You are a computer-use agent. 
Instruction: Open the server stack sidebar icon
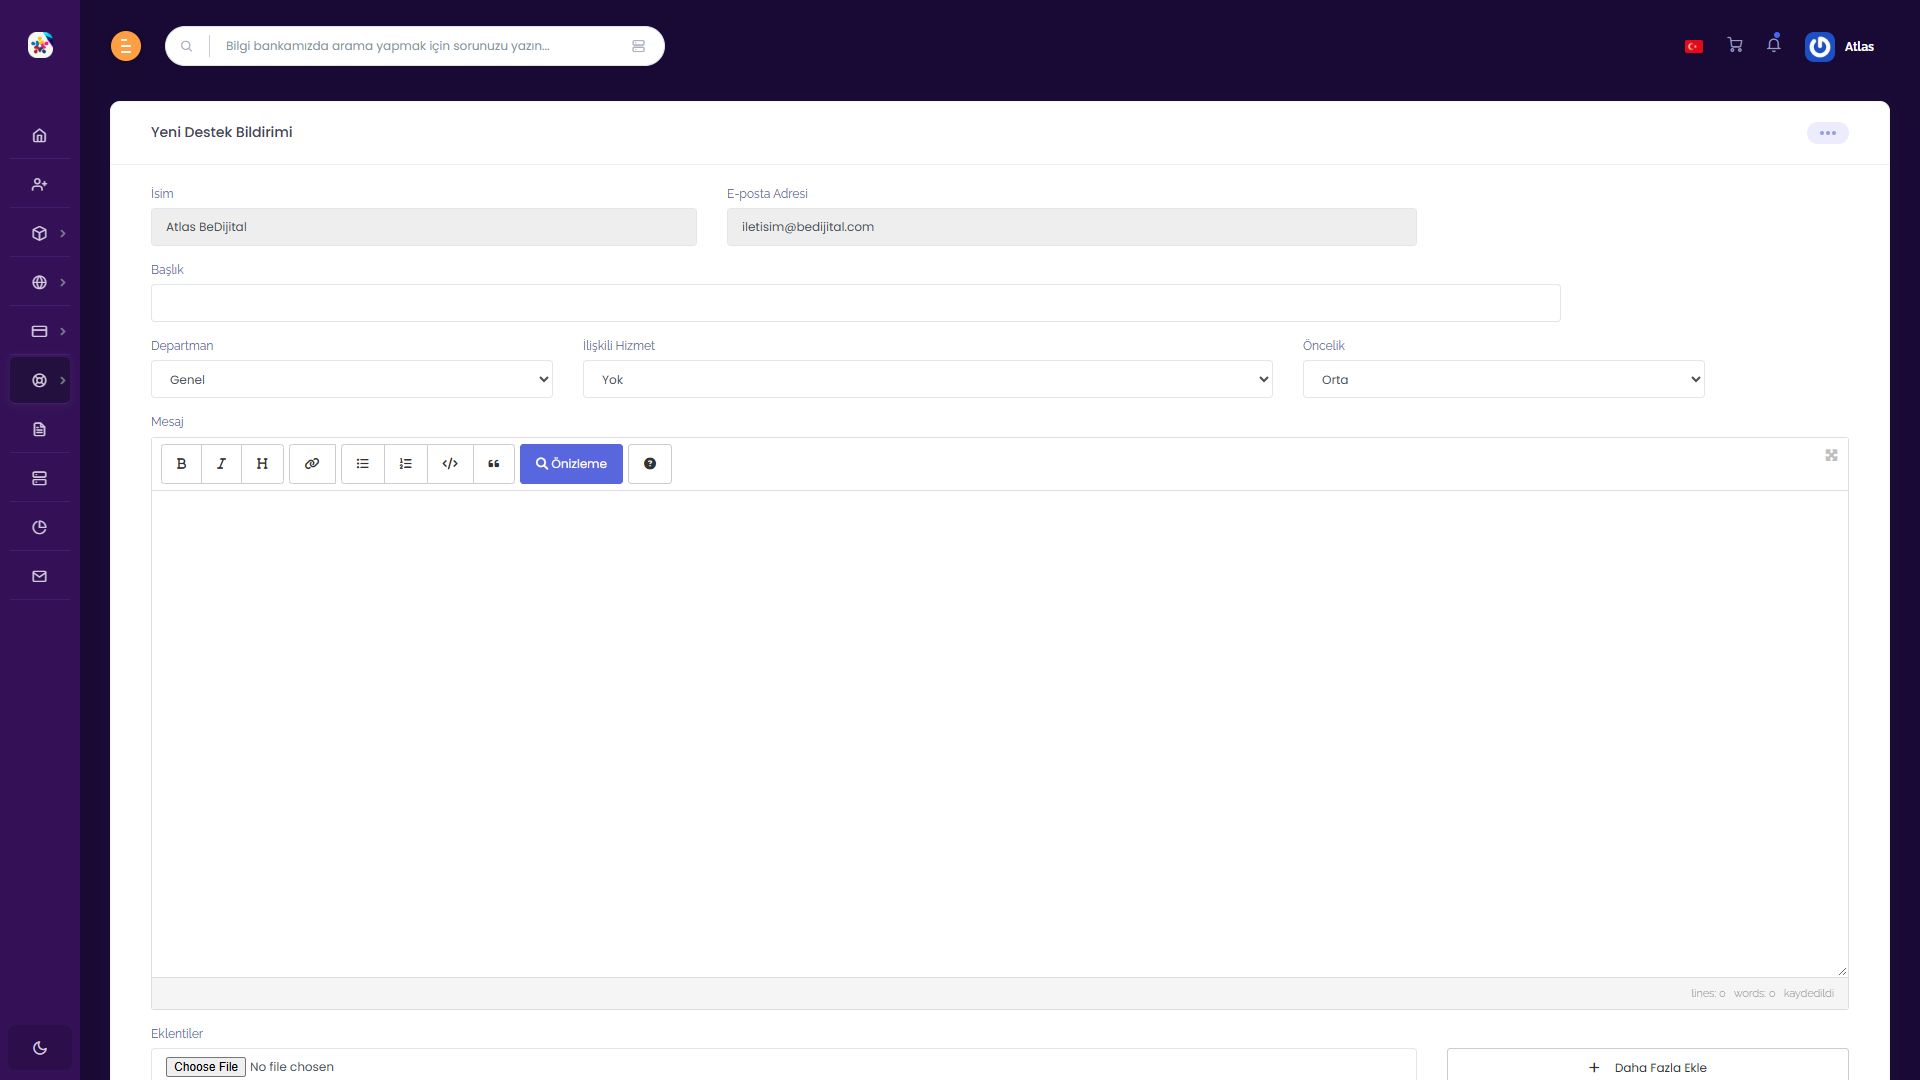40,479
